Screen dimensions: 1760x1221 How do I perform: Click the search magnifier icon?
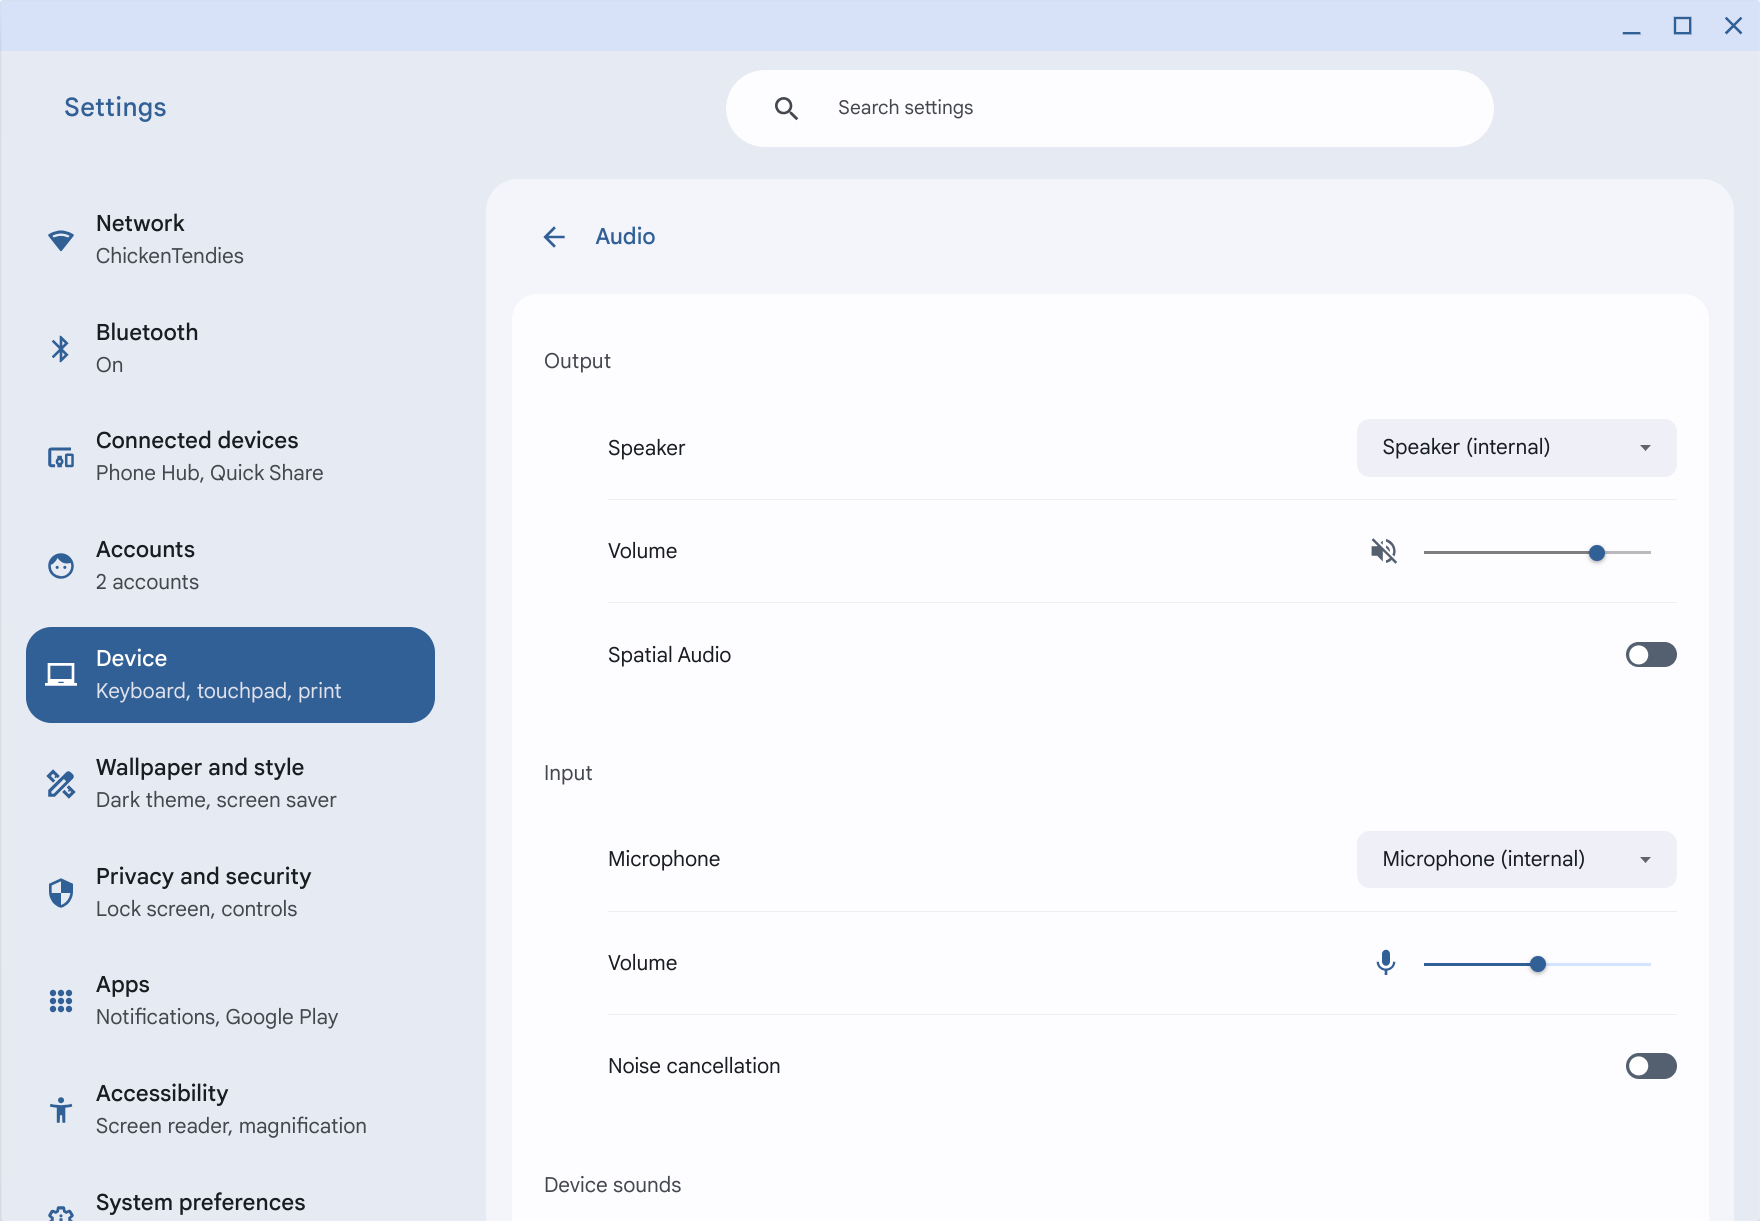(786, 108)
